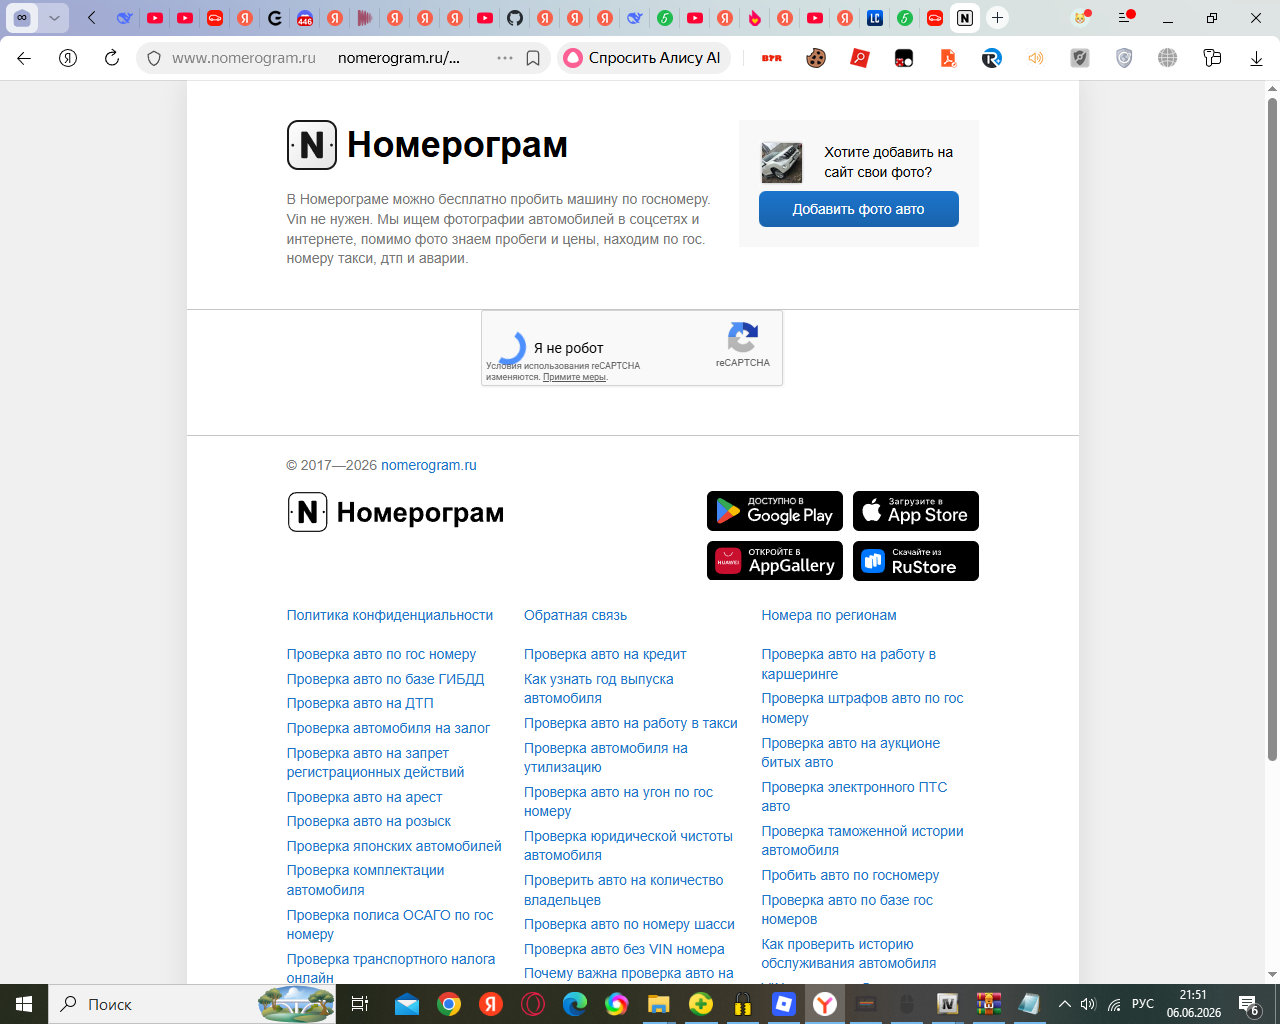Image resolution: width=1280 pixels, height=1024 pixels.
Task: Open the nomerogram.ru copyright link
Action: point(429,465)
